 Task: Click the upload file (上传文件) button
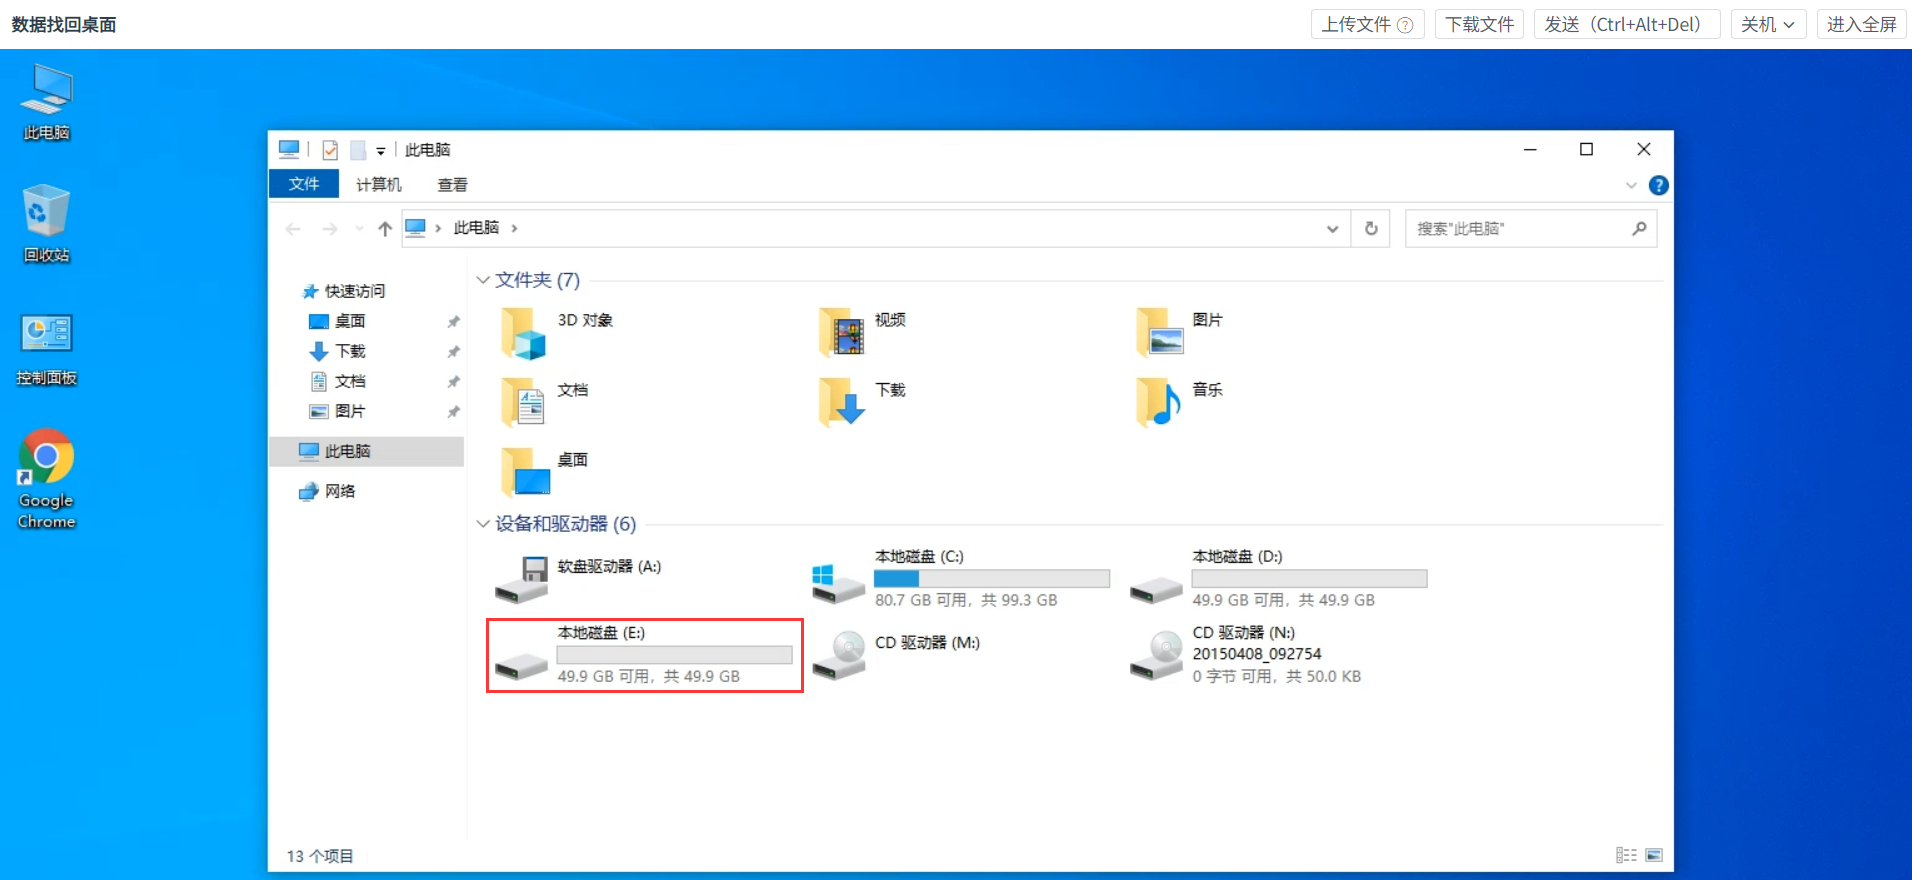tap(1366, 24)
